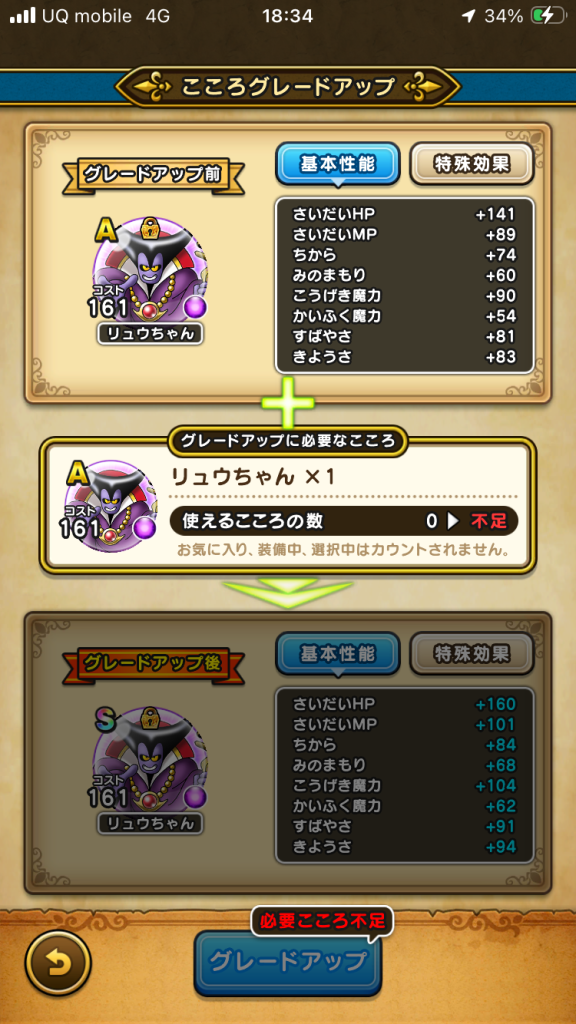Tap the こころグレードアップ title header

coord(288,86)
